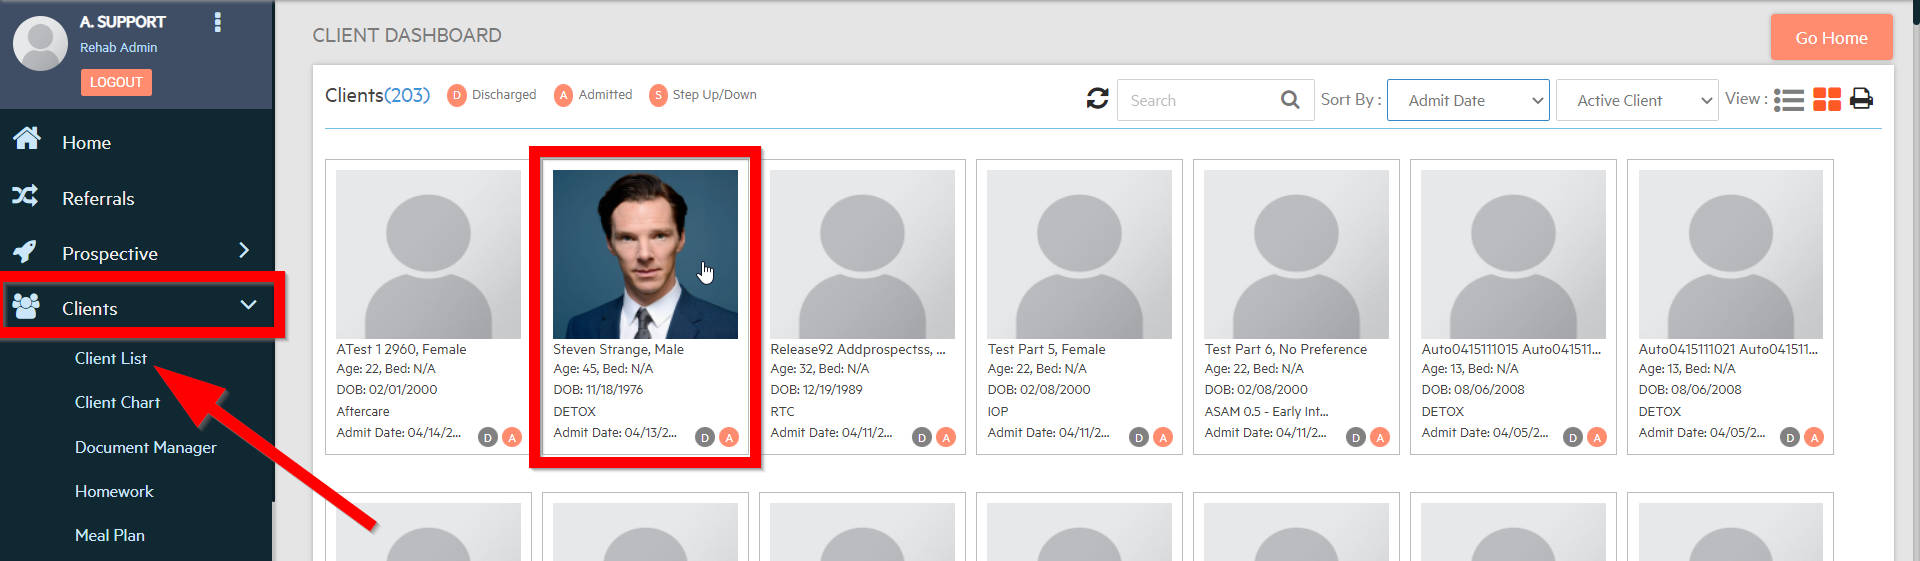Click the name 'Test Part 5, Female'
Screen dimensions: 1920x561
[1046, 349]
